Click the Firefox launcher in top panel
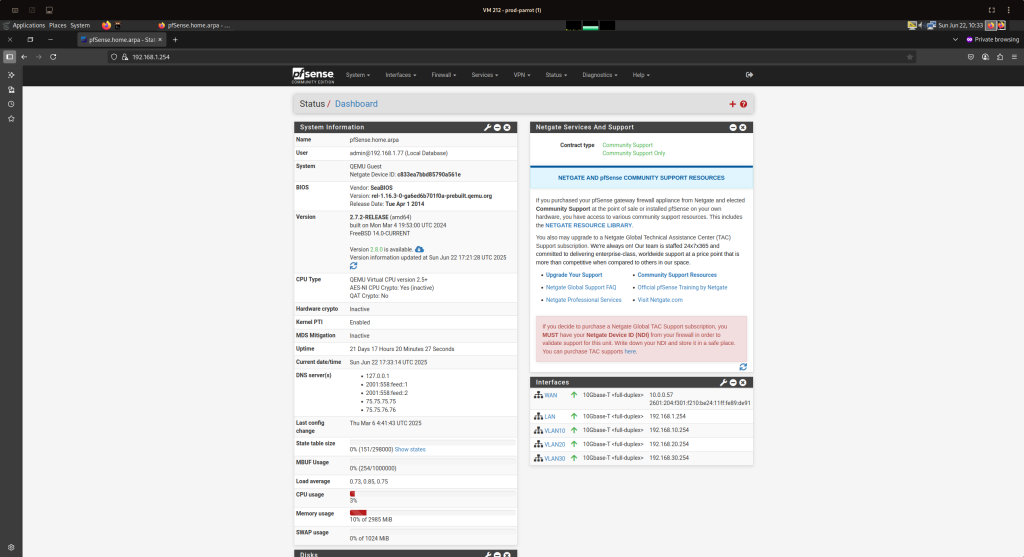The width and height of the screenshot is (1024, 557). pyautogui.click(x=106, y=25)
